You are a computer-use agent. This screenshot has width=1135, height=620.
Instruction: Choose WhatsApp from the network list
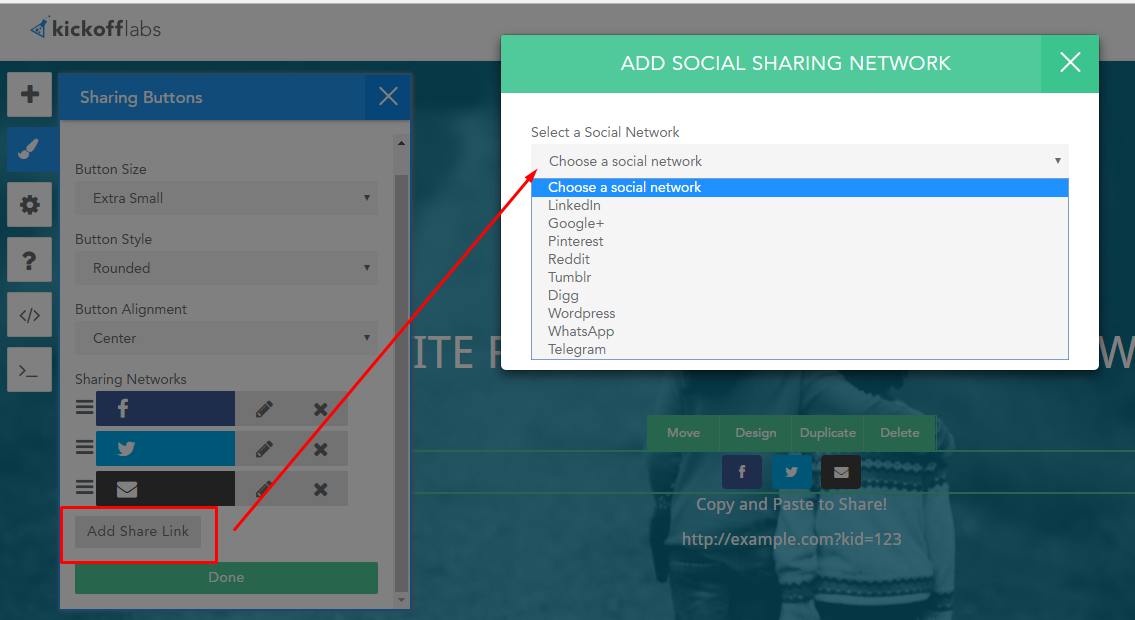tap(800, 331)
